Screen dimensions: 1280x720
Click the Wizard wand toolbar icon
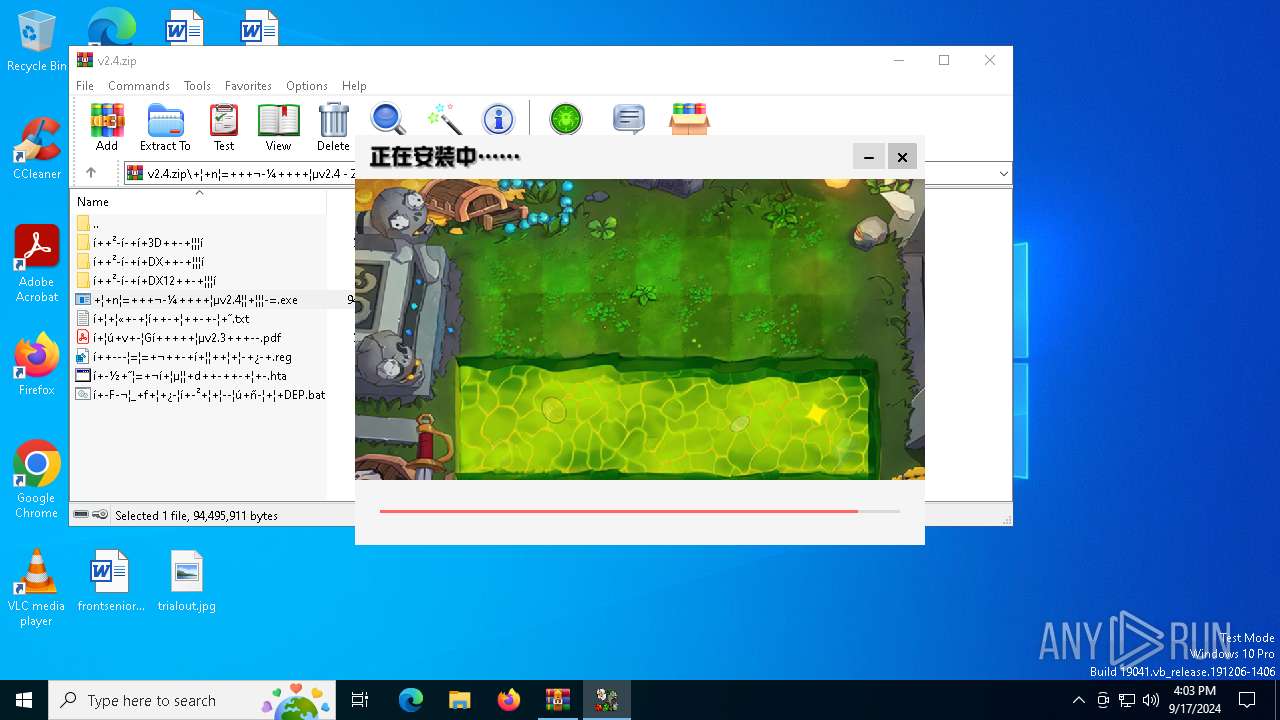pyautogui.click(x=443, y=119)
